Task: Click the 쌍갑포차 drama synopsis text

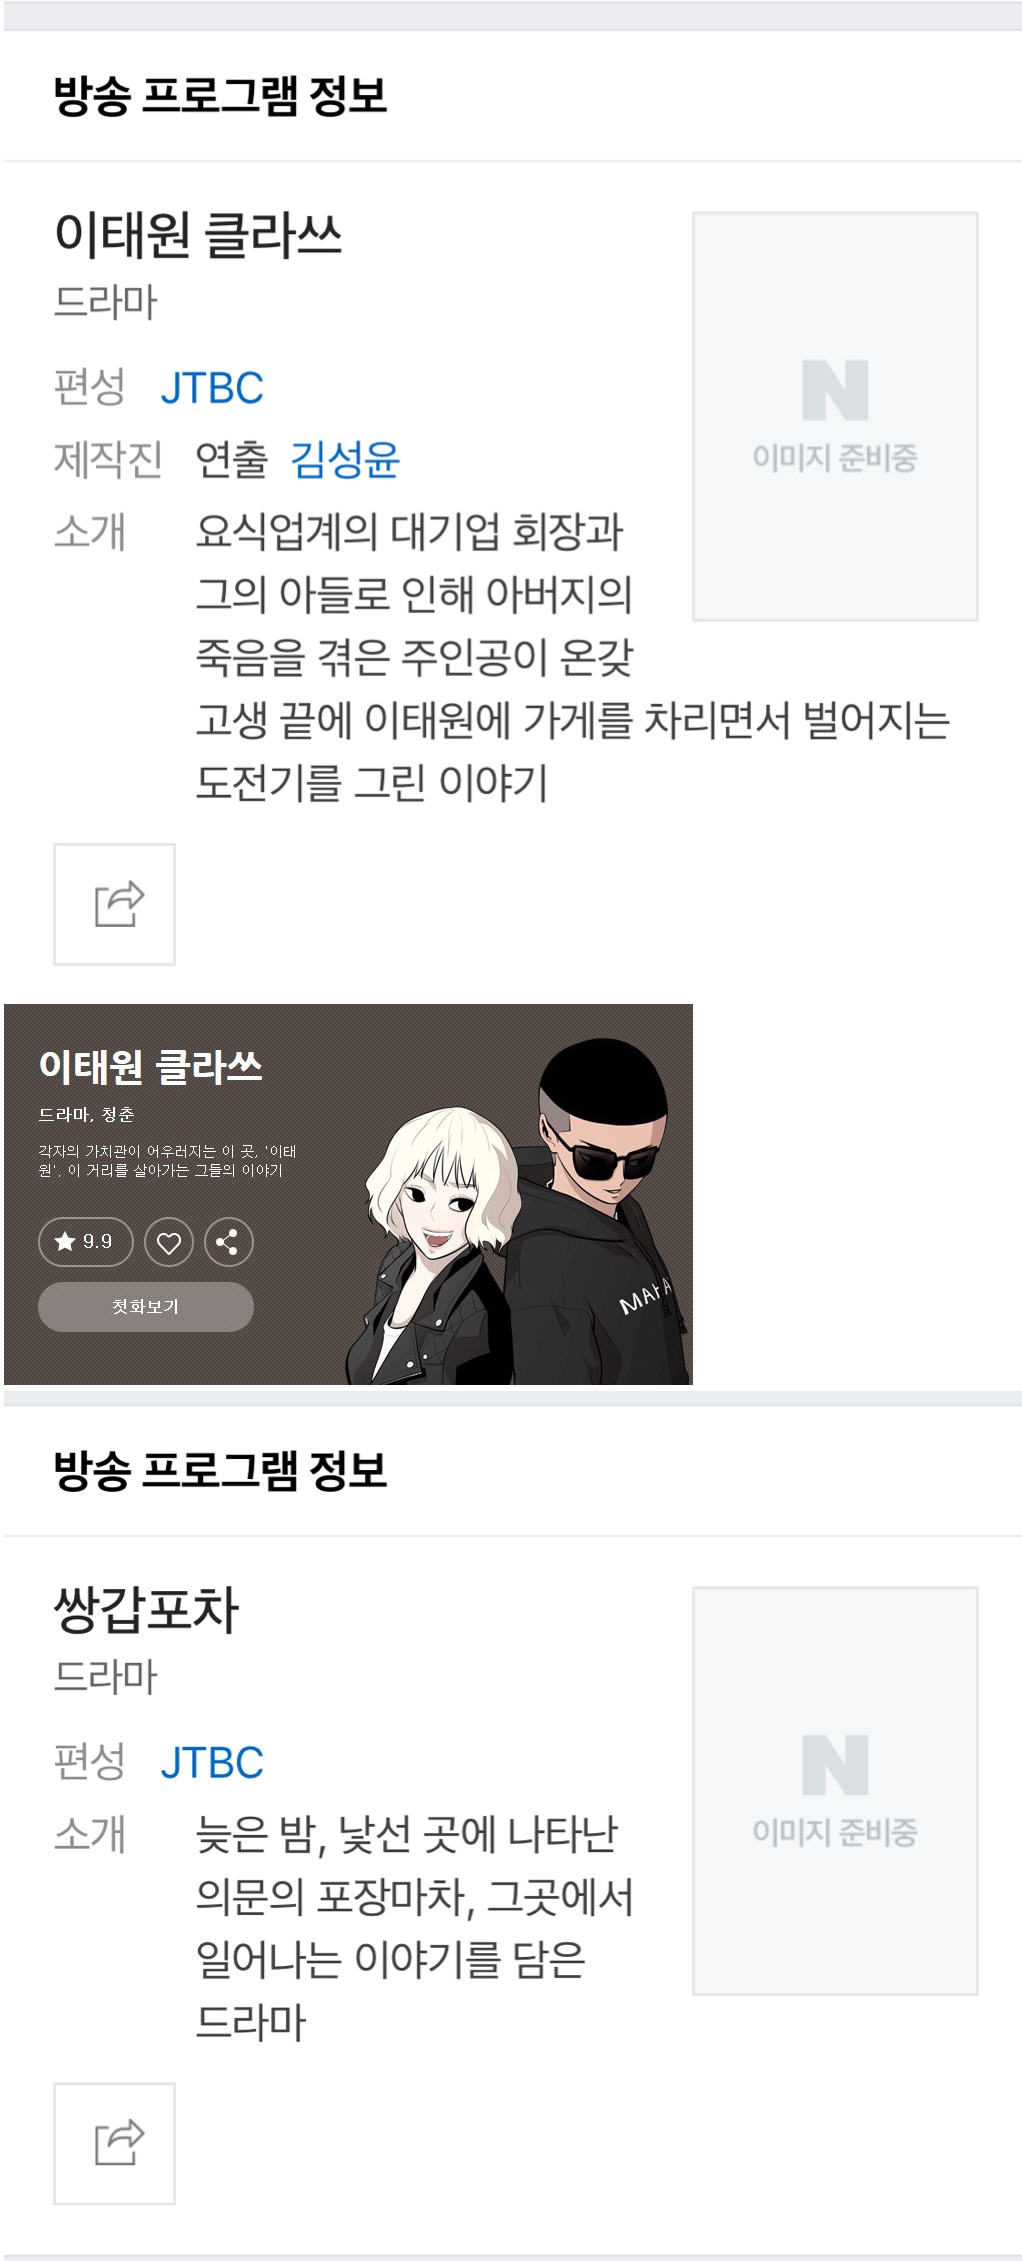Action: pyautogui.click(x=414, y=1928)
